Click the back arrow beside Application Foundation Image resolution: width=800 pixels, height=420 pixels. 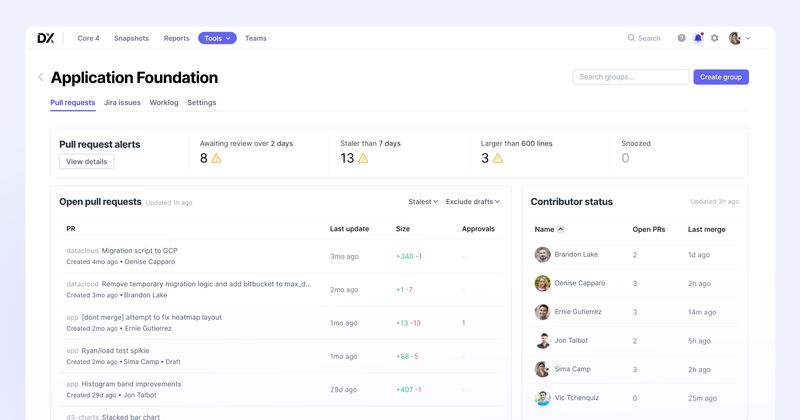click(x=41, y=77)
